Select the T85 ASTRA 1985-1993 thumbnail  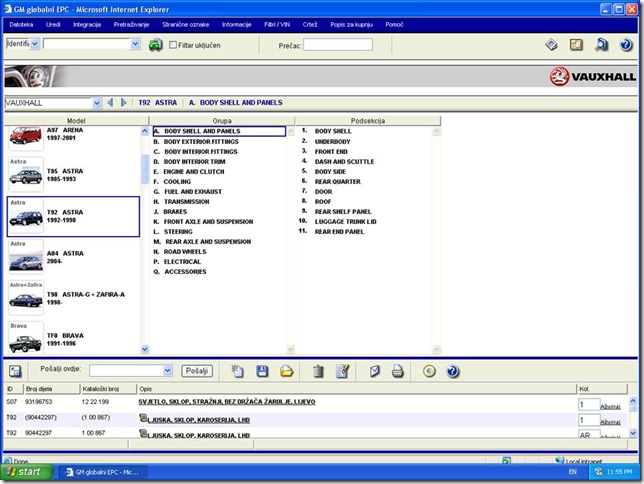pos(25,175)
